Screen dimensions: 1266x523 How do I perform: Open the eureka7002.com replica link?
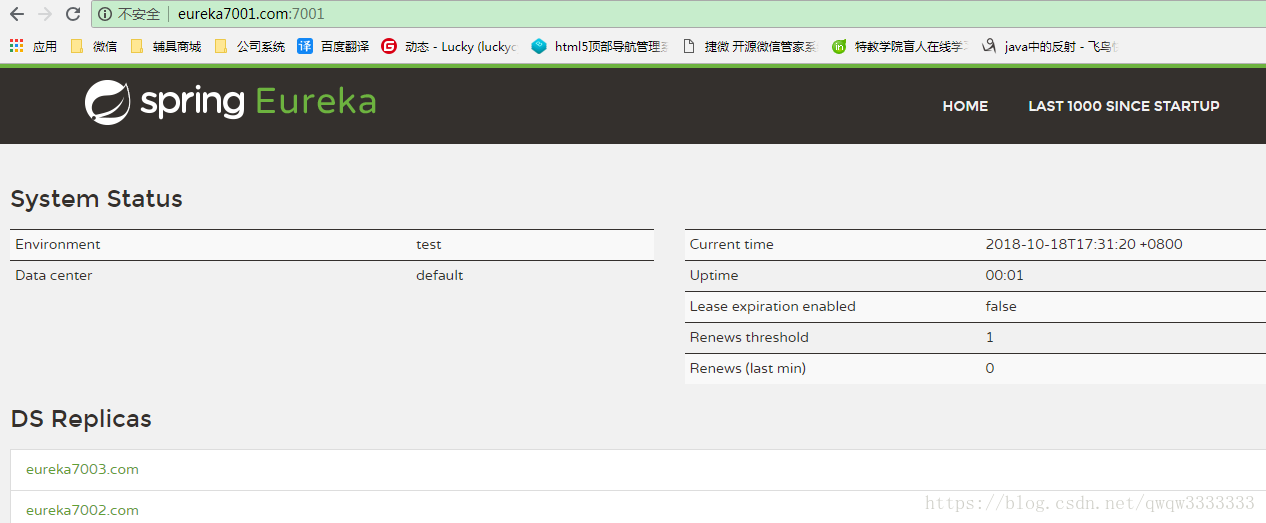coord(82,510)
